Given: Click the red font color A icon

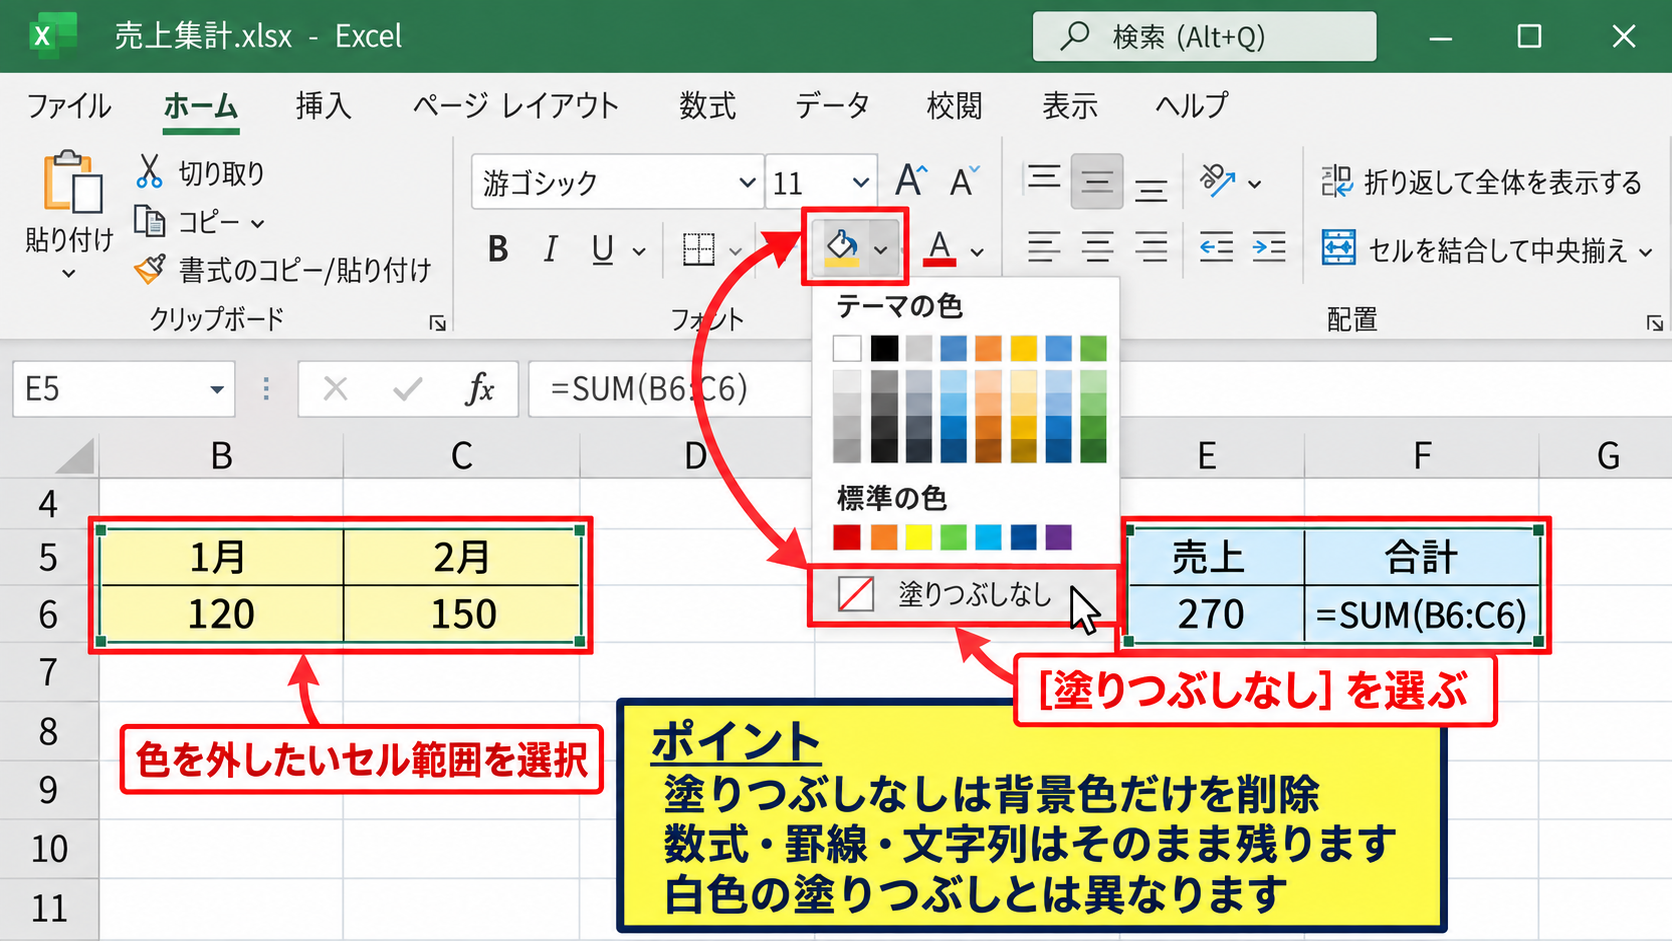Looking at the screenshot, I should (x=939, y=248).
